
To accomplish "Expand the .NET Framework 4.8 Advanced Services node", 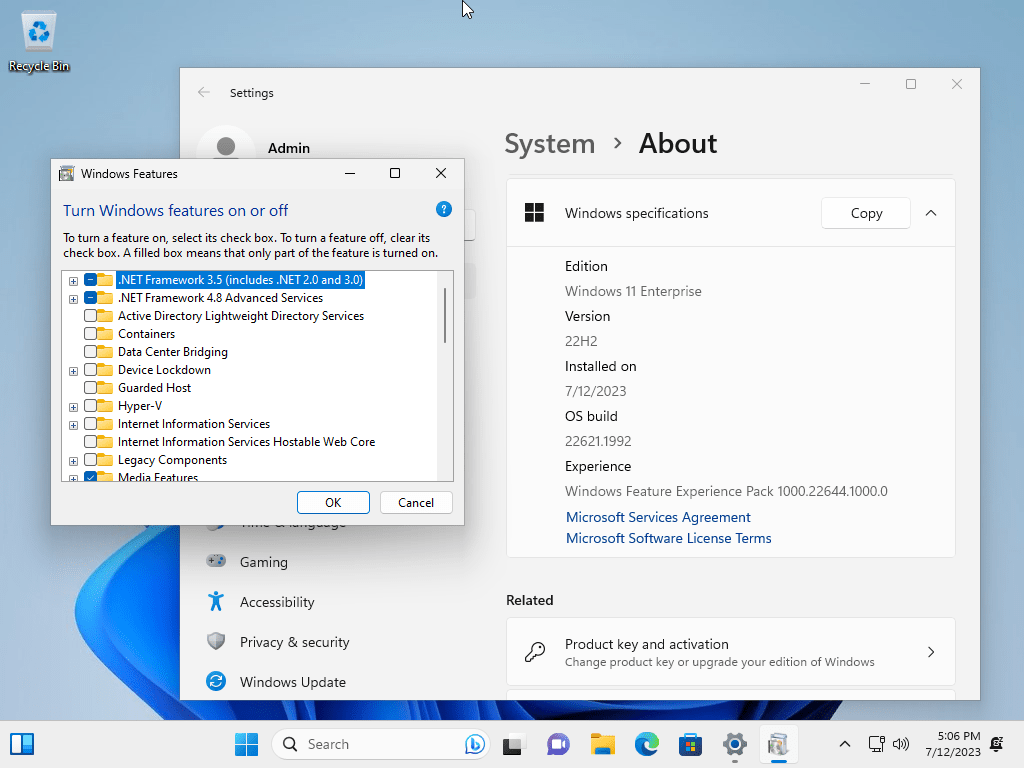I will coord(73,299).
